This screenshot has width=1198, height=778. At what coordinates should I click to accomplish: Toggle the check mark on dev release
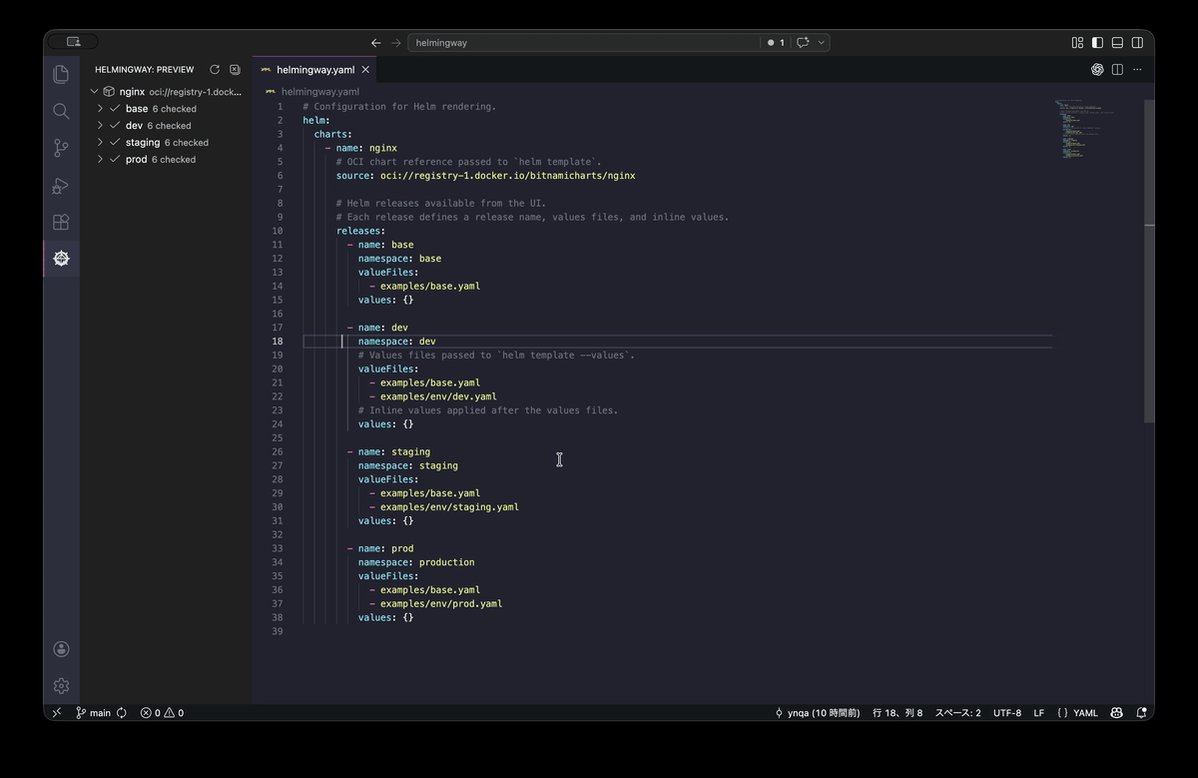click(x=115, y=125)
